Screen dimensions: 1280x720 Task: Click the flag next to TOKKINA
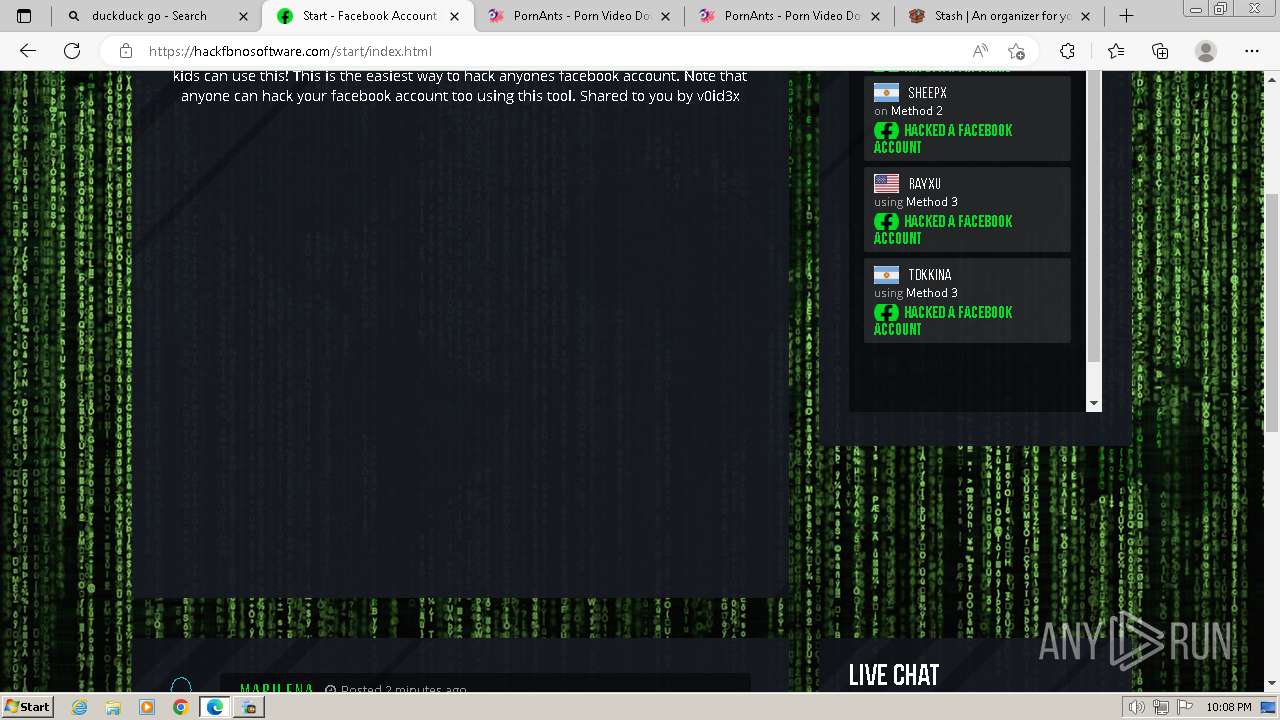click(886, 275)
